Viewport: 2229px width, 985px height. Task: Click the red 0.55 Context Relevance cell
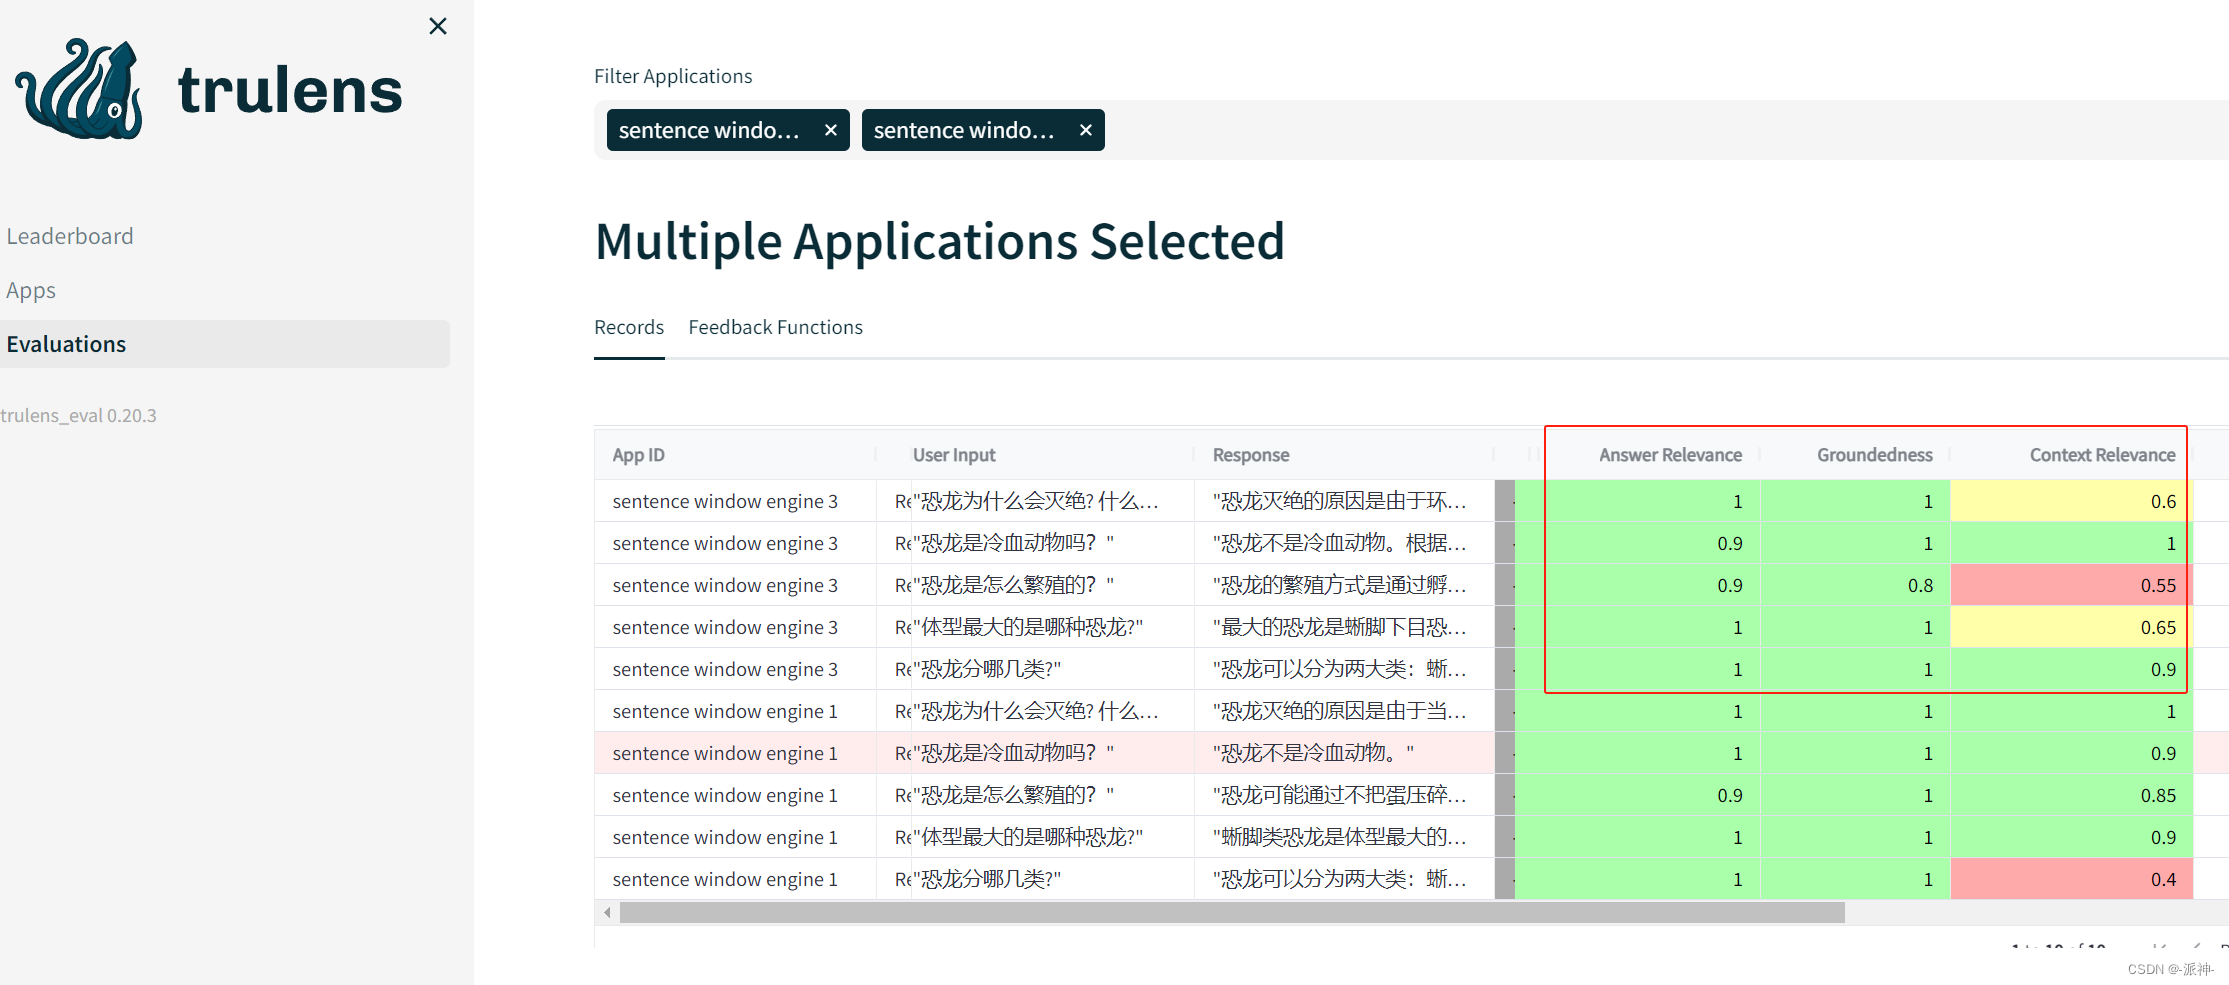(x=2071, y=585)
